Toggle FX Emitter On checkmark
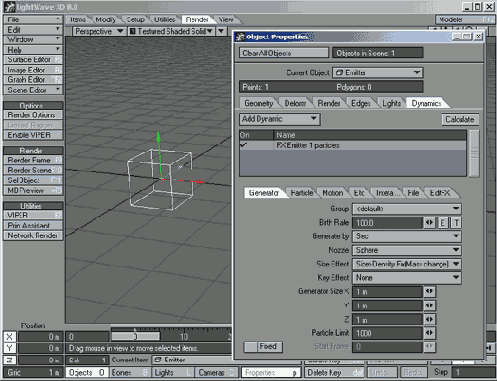The image size is (497, 381). 244,145
